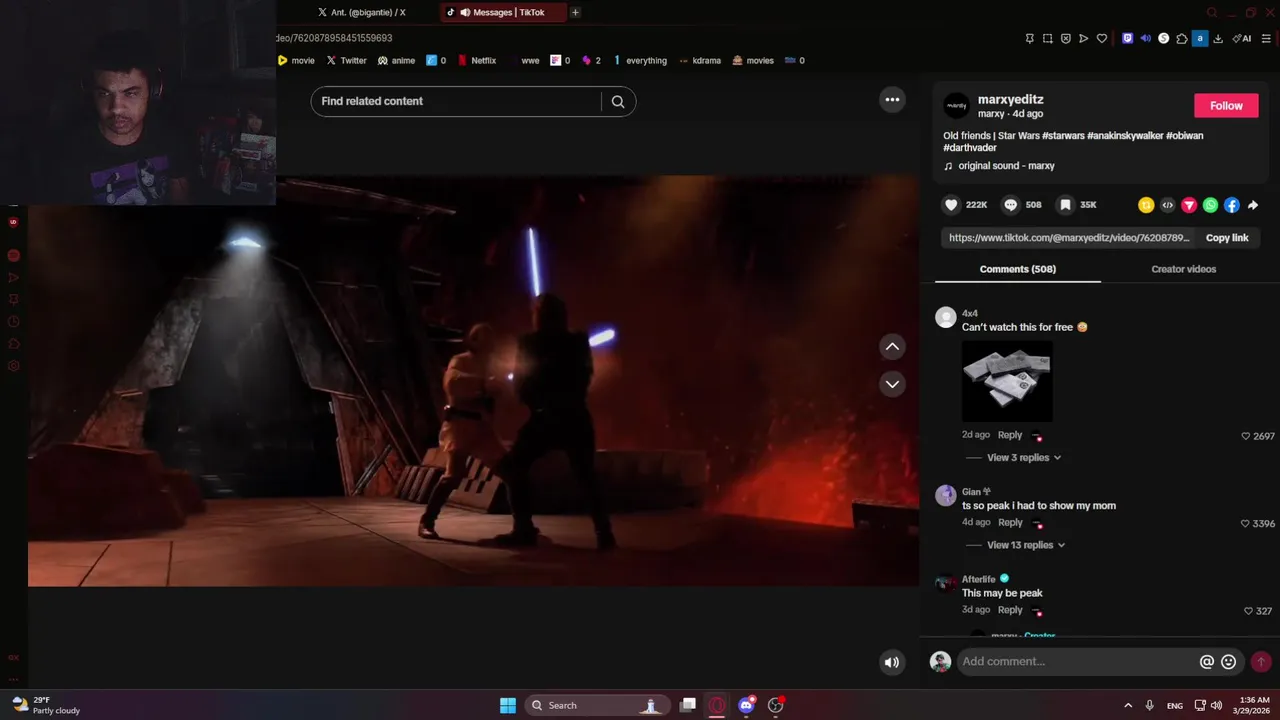Open the weather widget showing 29°F
Viewport: 1280px width, 720px height.
46,705
